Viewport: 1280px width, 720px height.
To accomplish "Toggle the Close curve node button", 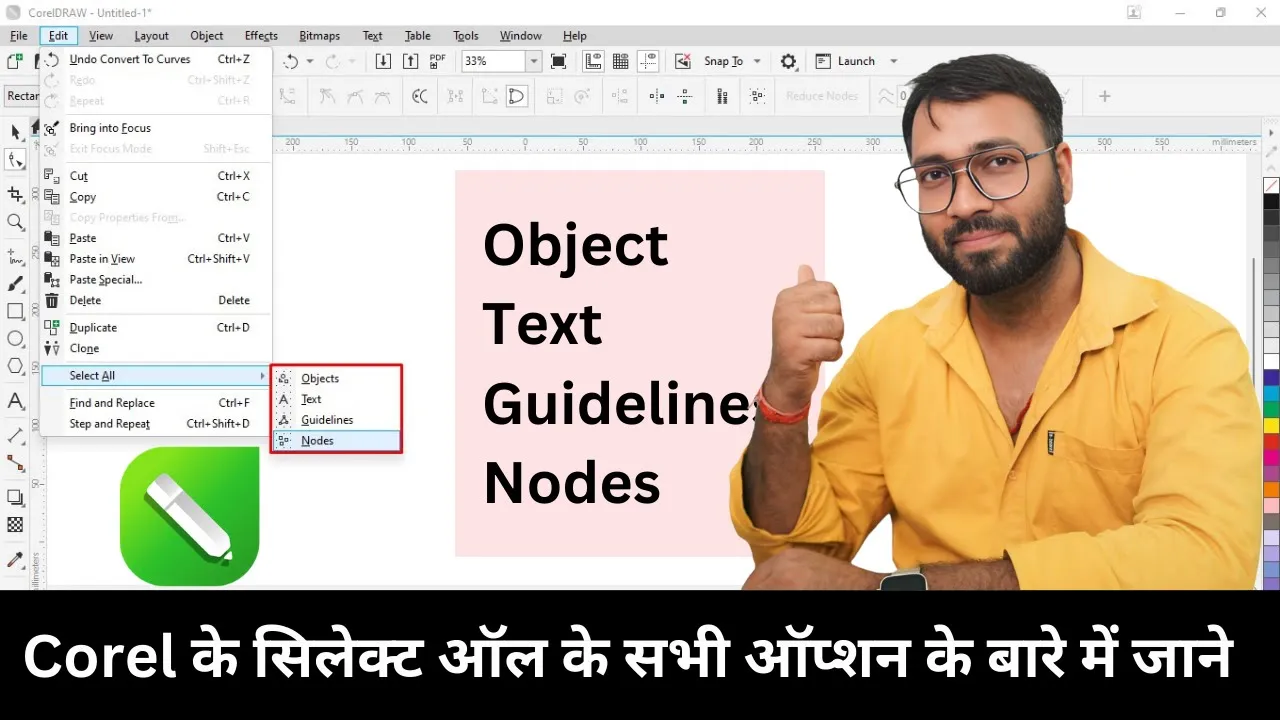I will point(517,96).
